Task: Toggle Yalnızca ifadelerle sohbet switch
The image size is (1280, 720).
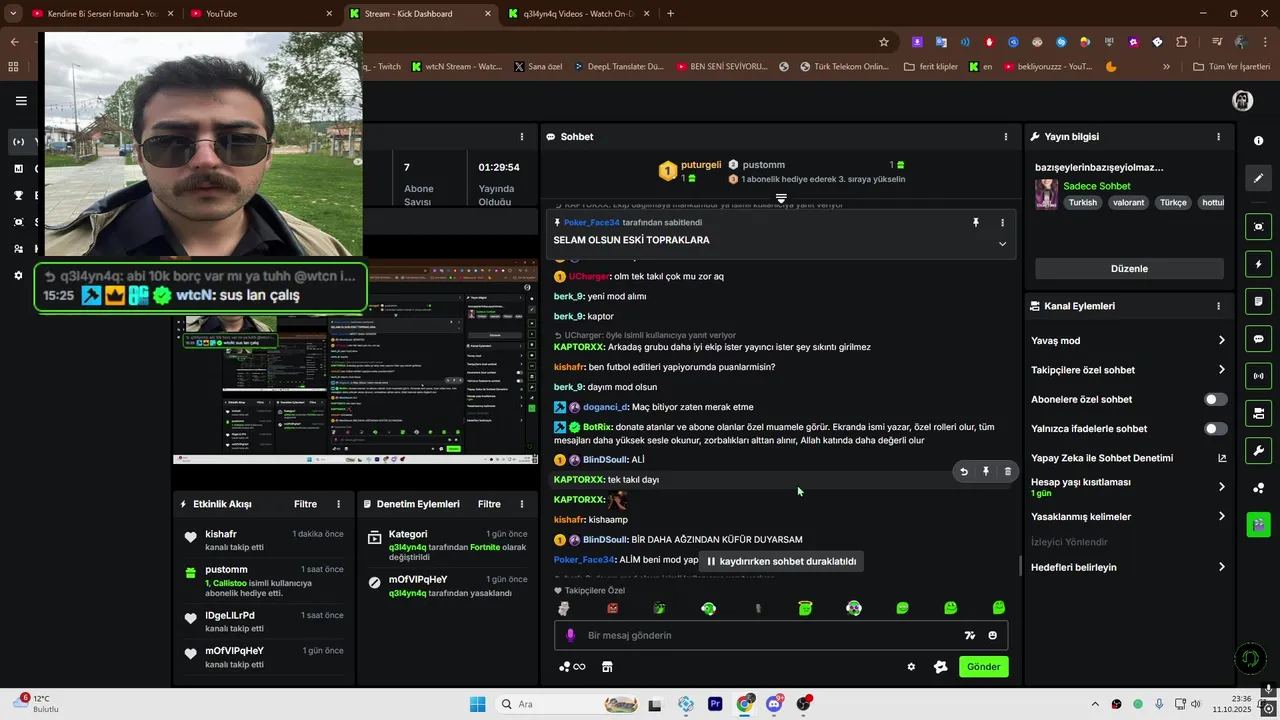Action: pos(1215,429)
